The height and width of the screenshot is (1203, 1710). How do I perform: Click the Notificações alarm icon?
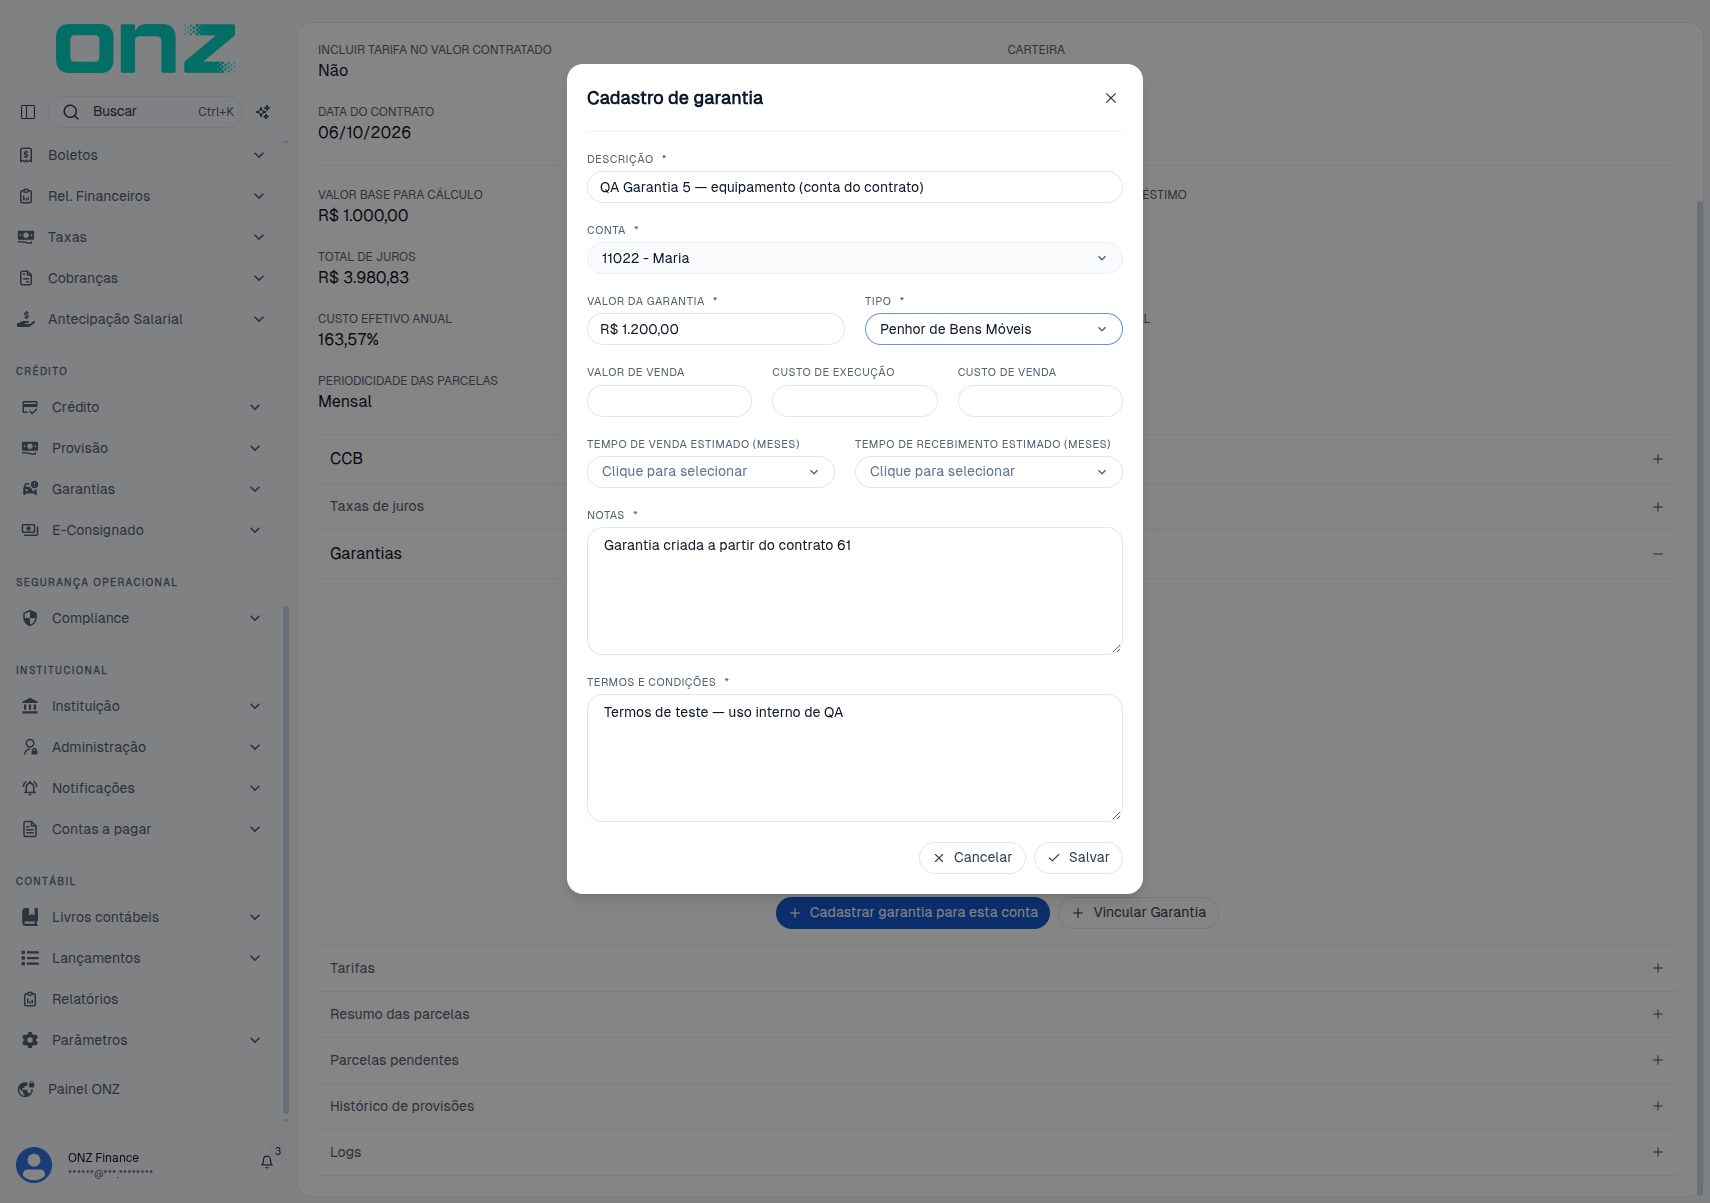(30, 788)
